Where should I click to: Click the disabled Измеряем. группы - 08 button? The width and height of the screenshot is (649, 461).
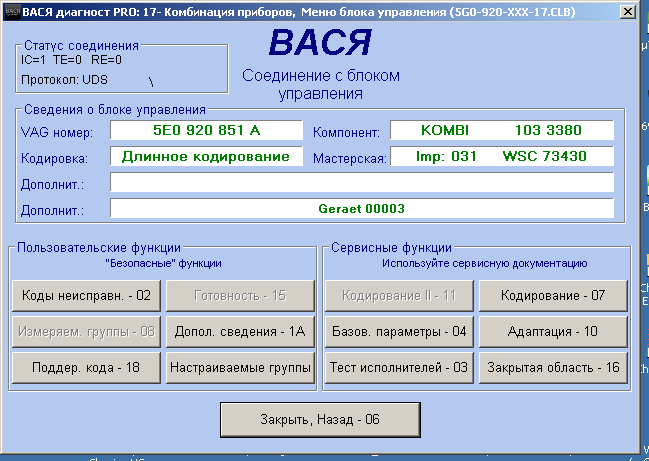pos(86,331)
